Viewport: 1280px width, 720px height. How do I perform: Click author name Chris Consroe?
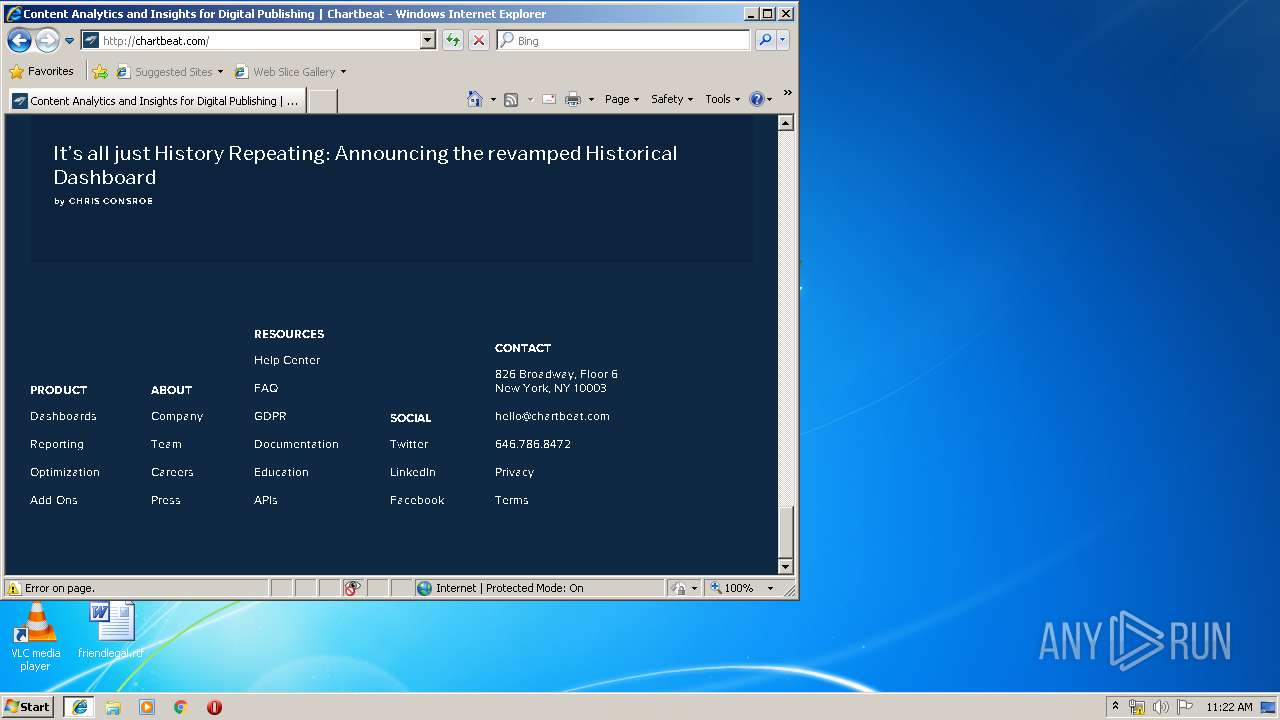[110, 201]
